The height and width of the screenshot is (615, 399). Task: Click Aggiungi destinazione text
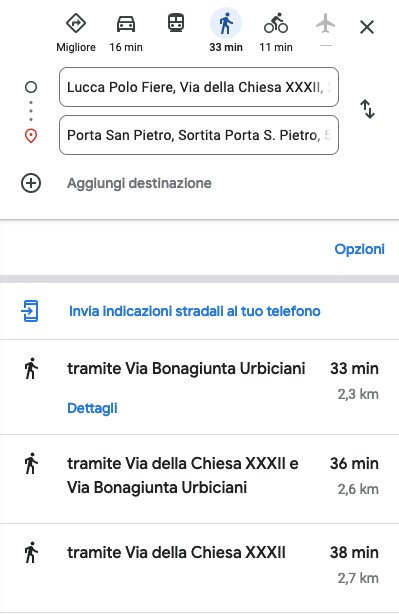[x=139, y=183]
